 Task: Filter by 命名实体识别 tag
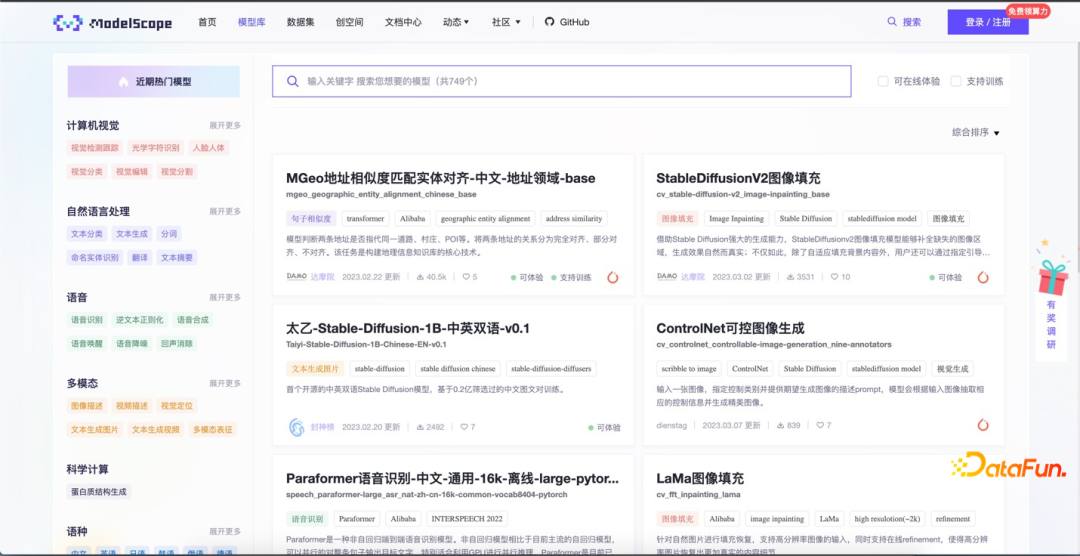pyautogui.click(x=95, y=258)
